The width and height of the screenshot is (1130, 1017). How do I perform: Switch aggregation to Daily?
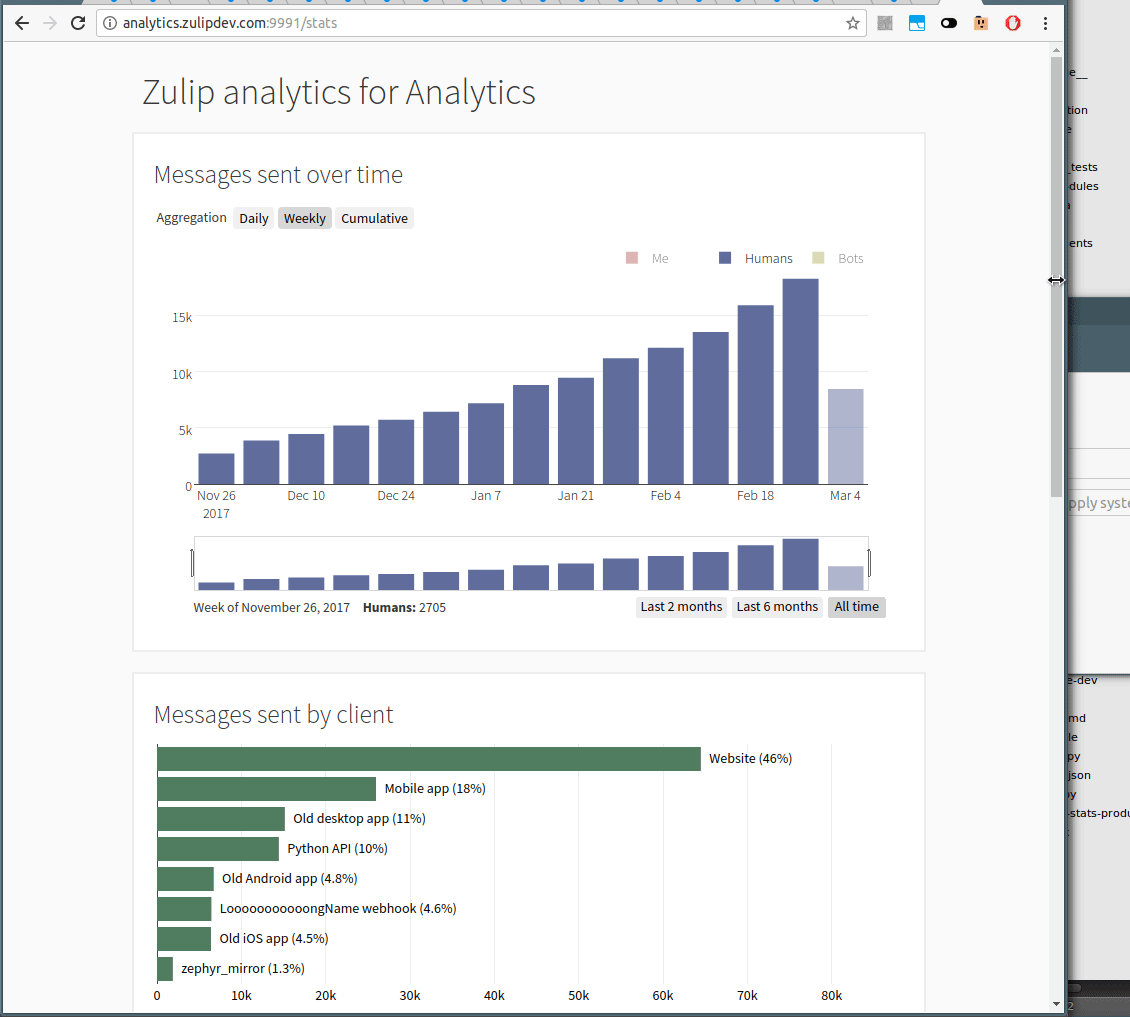coord(254,218)
